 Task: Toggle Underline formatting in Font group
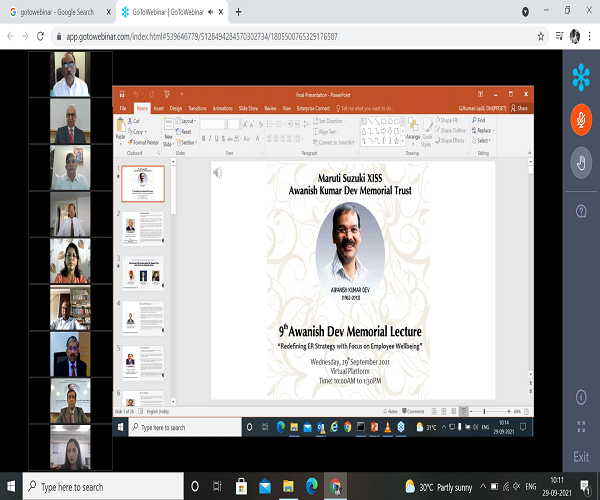click(216, 138)
